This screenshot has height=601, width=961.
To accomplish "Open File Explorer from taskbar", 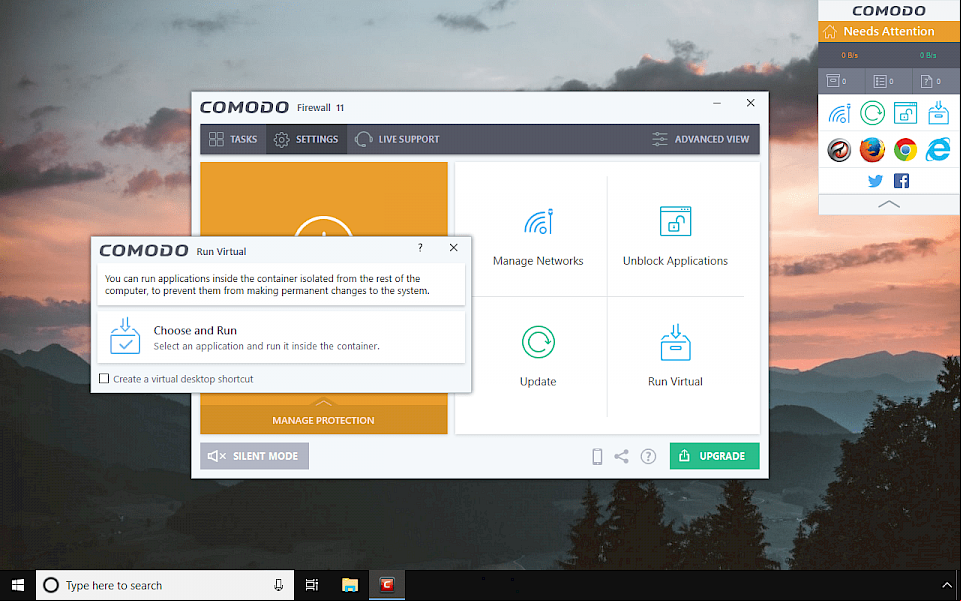I will click(349, 586).
